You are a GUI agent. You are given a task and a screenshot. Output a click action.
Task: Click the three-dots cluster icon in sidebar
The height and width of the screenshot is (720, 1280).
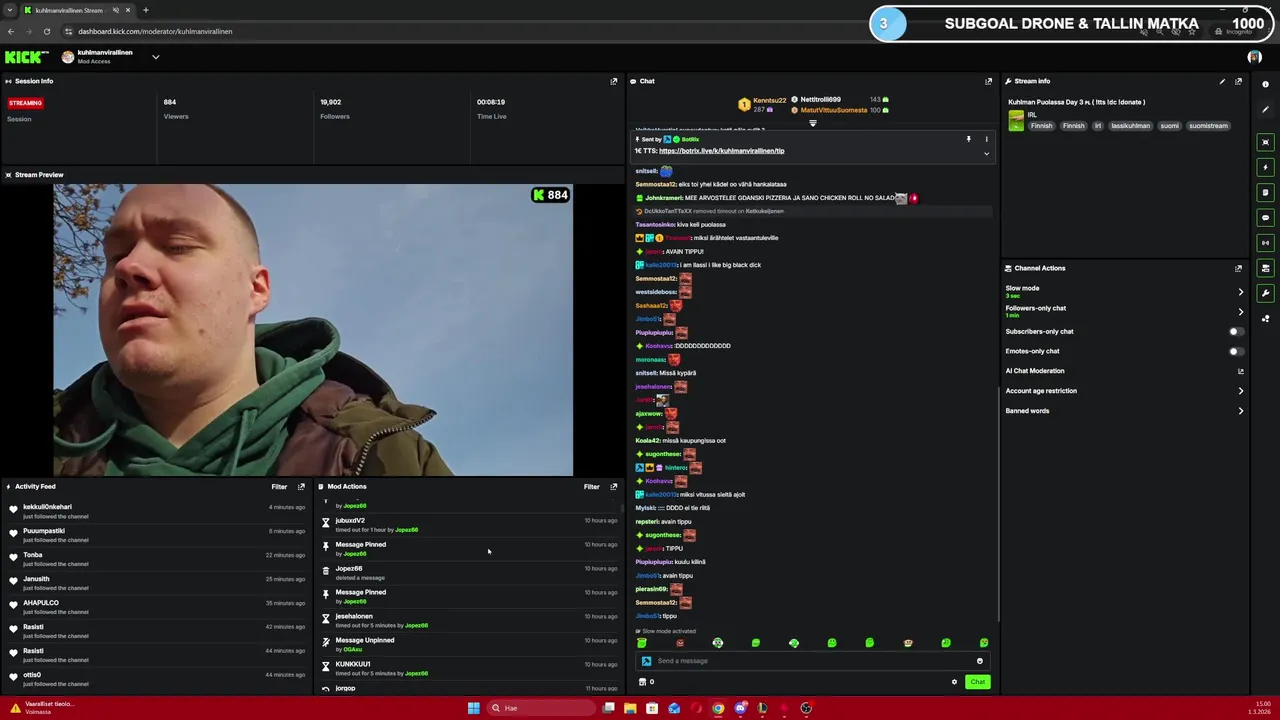pyautogui.click(x=1265, y=318)
